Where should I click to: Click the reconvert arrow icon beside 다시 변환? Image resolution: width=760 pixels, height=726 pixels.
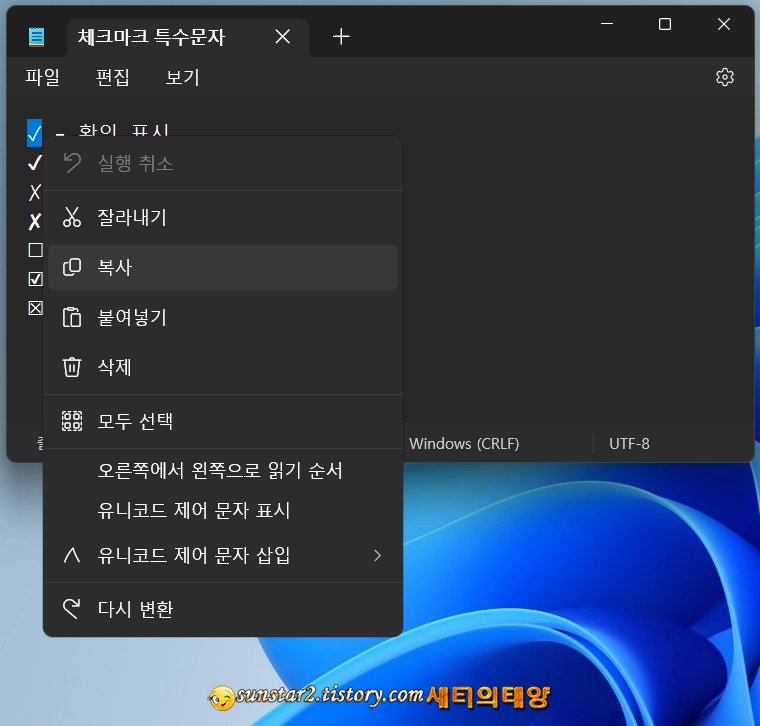click(72, 609)
